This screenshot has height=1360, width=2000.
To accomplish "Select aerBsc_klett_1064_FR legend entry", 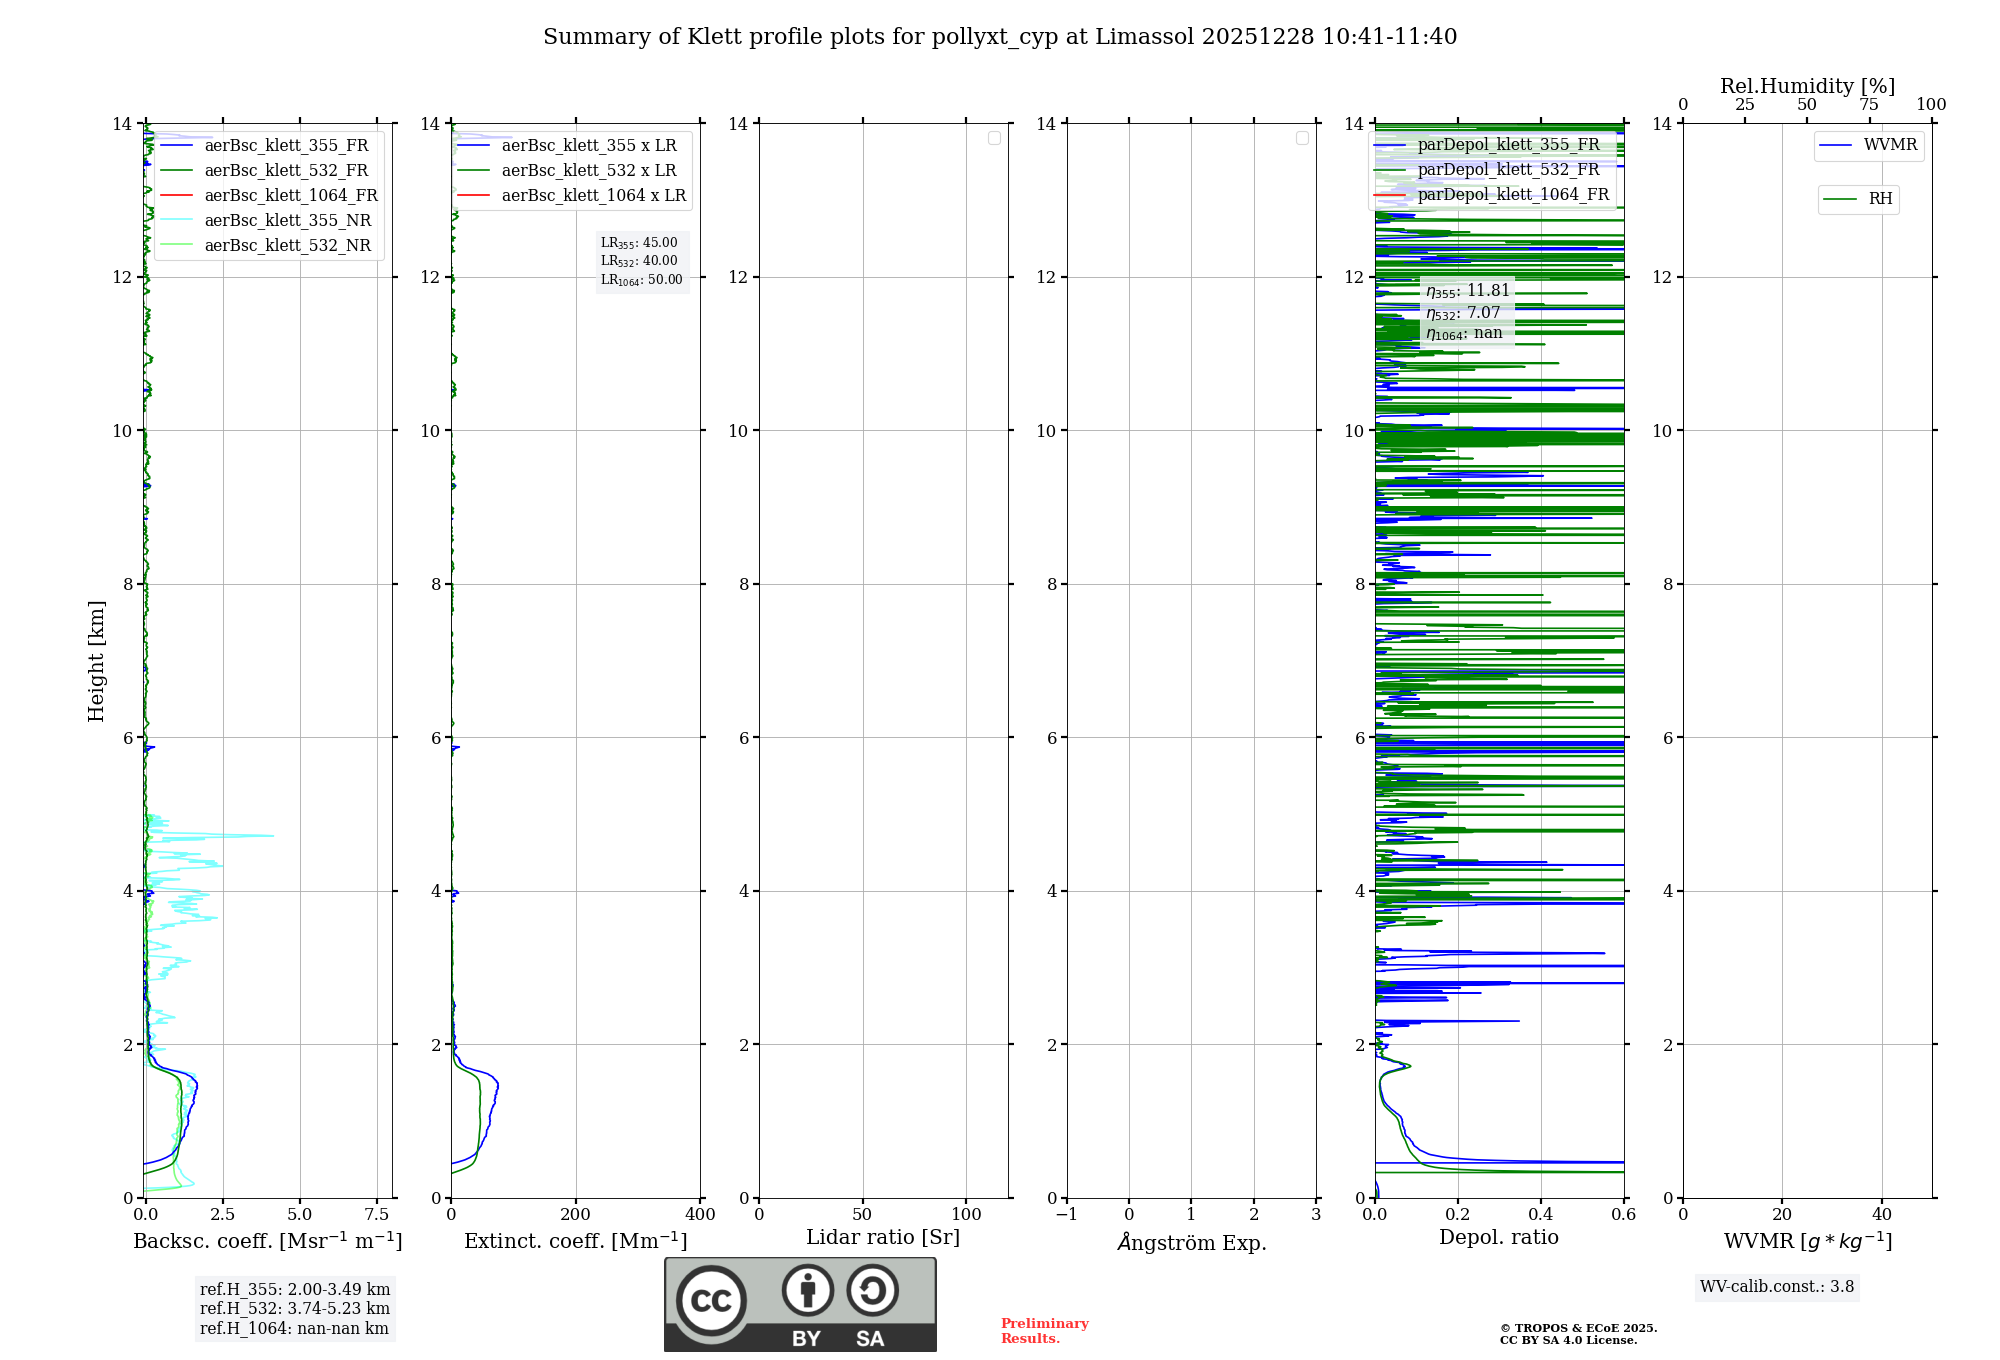I will [290, 196].
